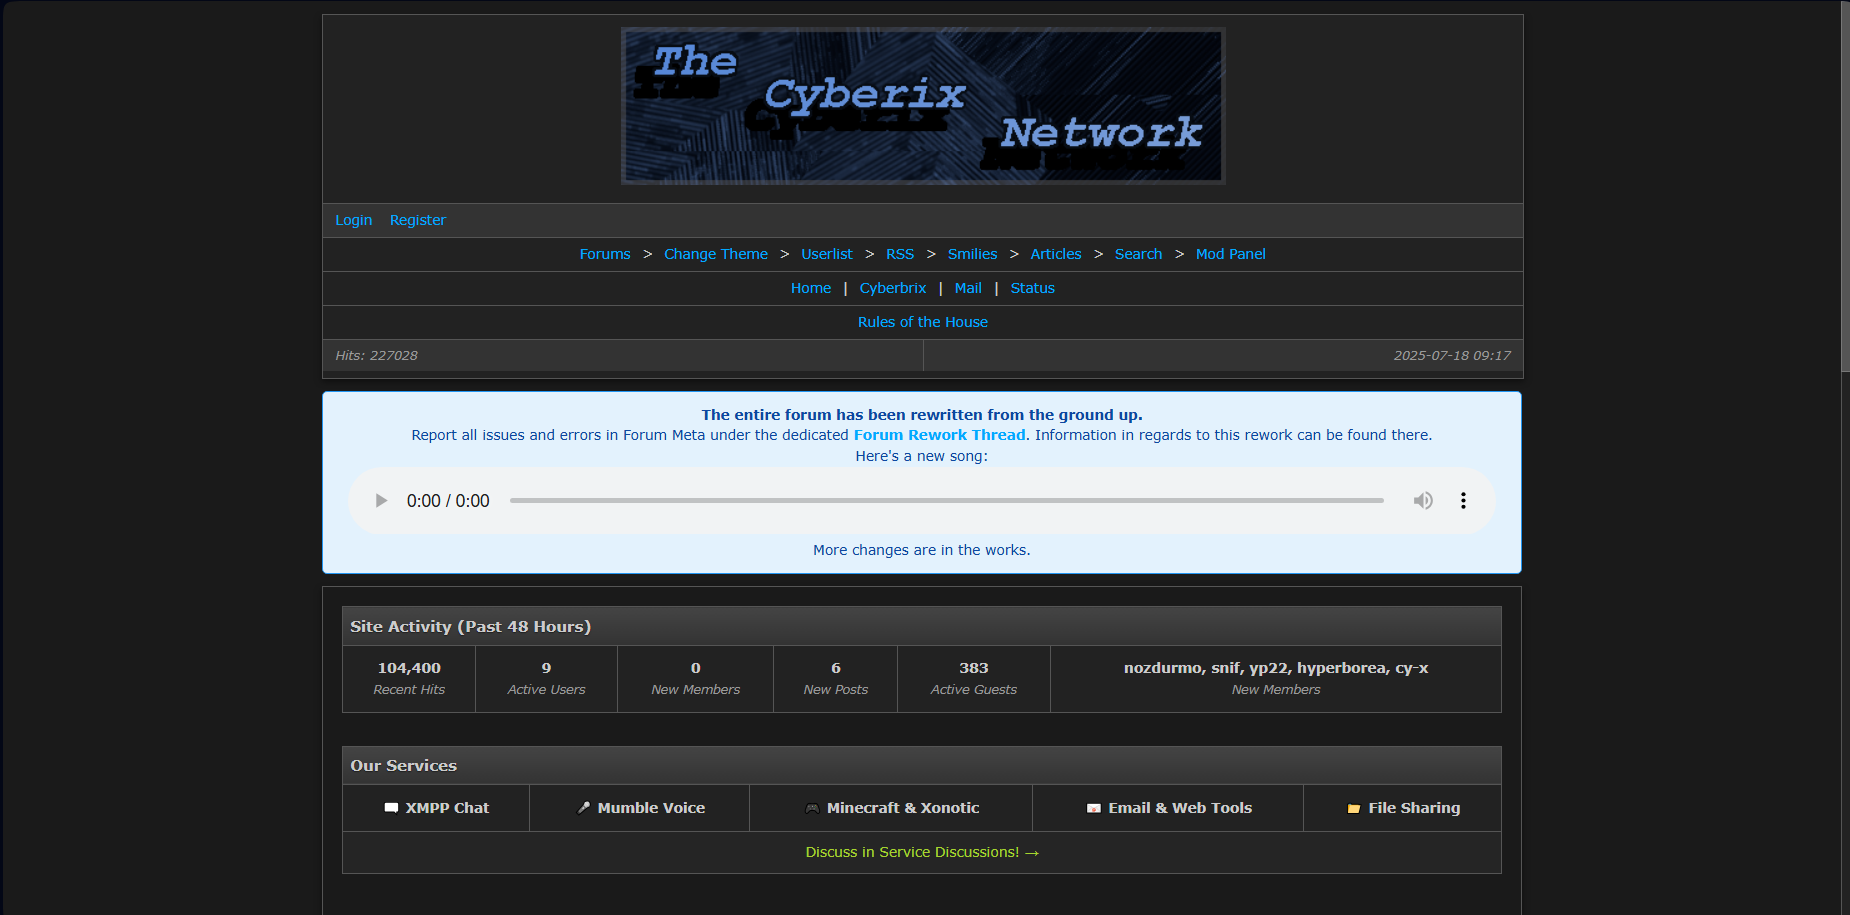Click the XMPP Chat service icon
The height and width of the screenshot is (915, 1850).
(391, 808)
